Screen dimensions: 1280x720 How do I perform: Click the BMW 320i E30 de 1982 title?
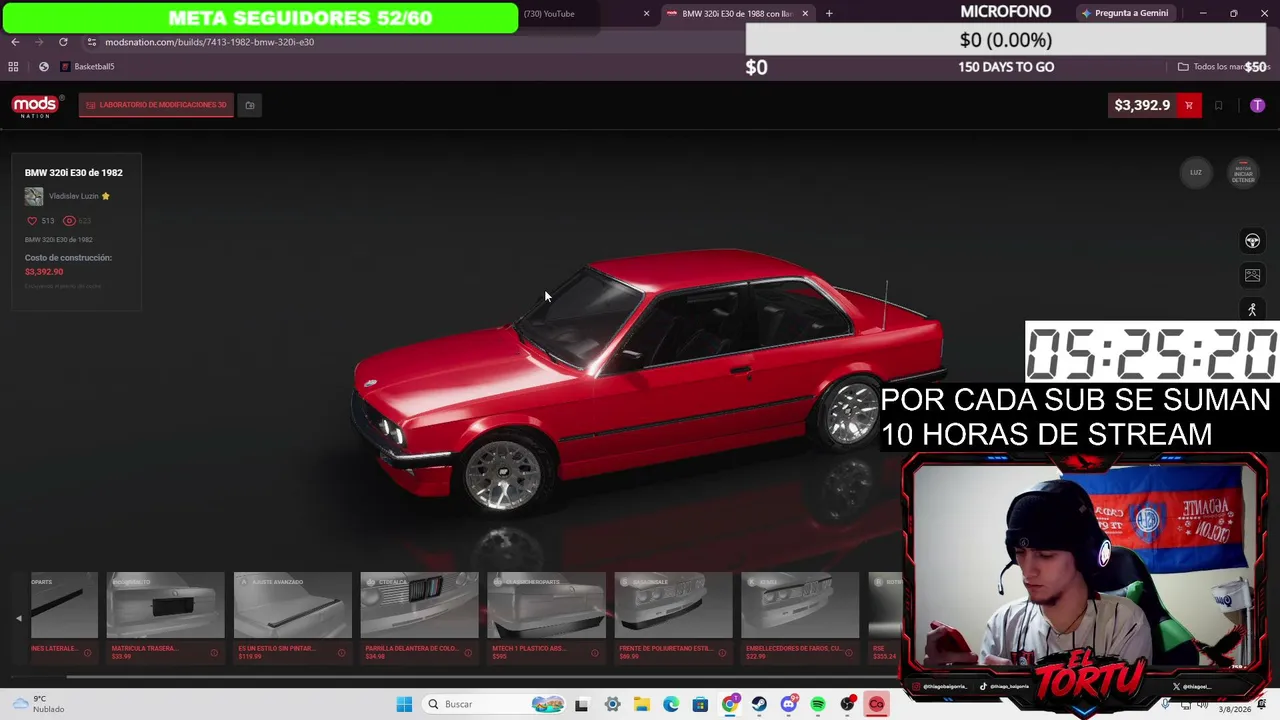[74, 173]
